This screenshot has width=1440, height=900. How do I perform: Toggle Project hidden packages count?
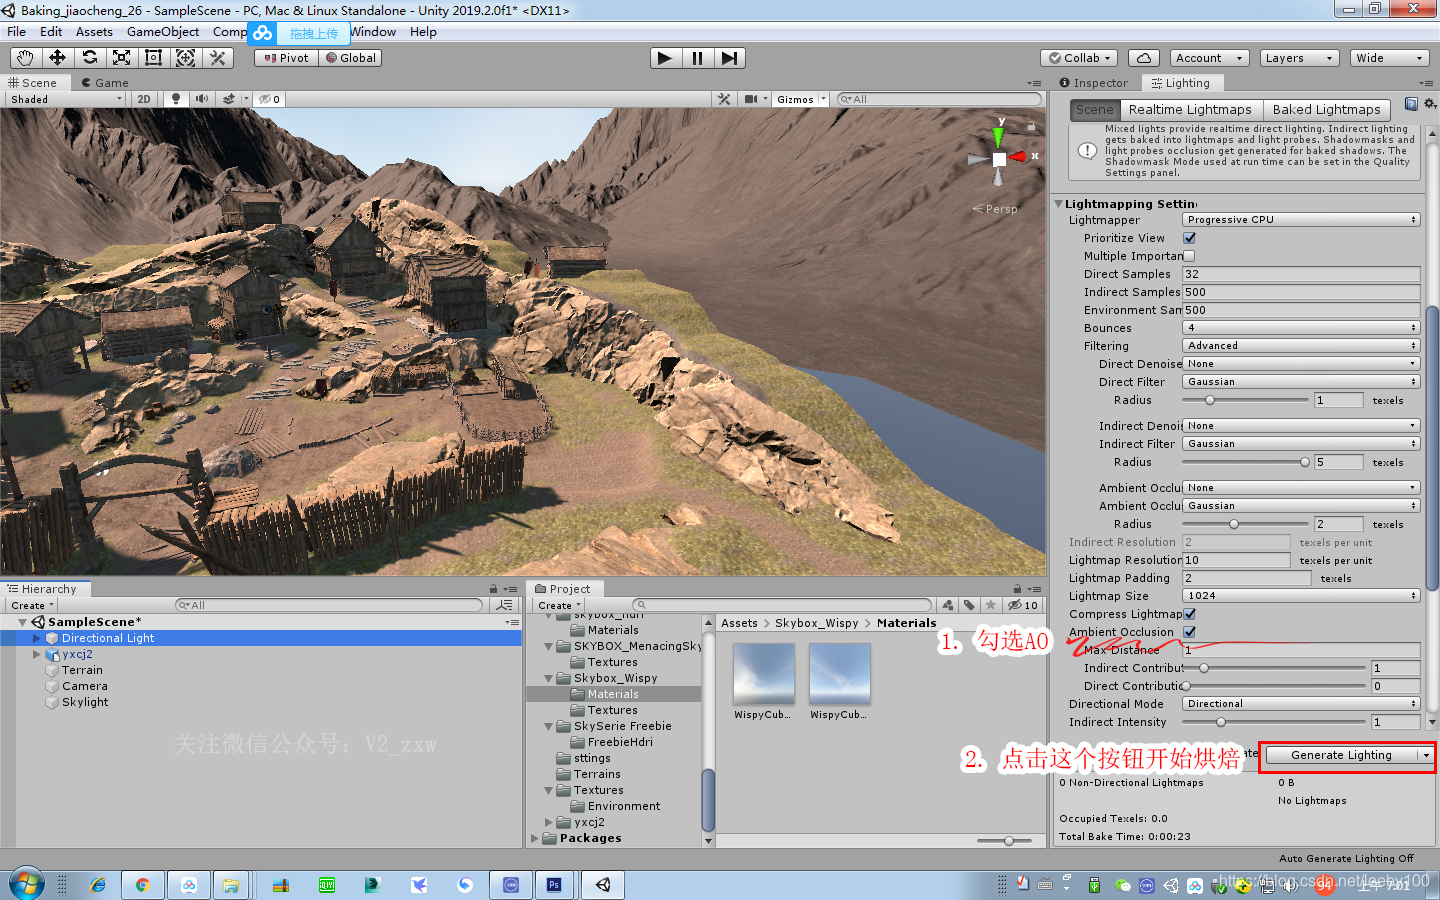(1022, 605)
